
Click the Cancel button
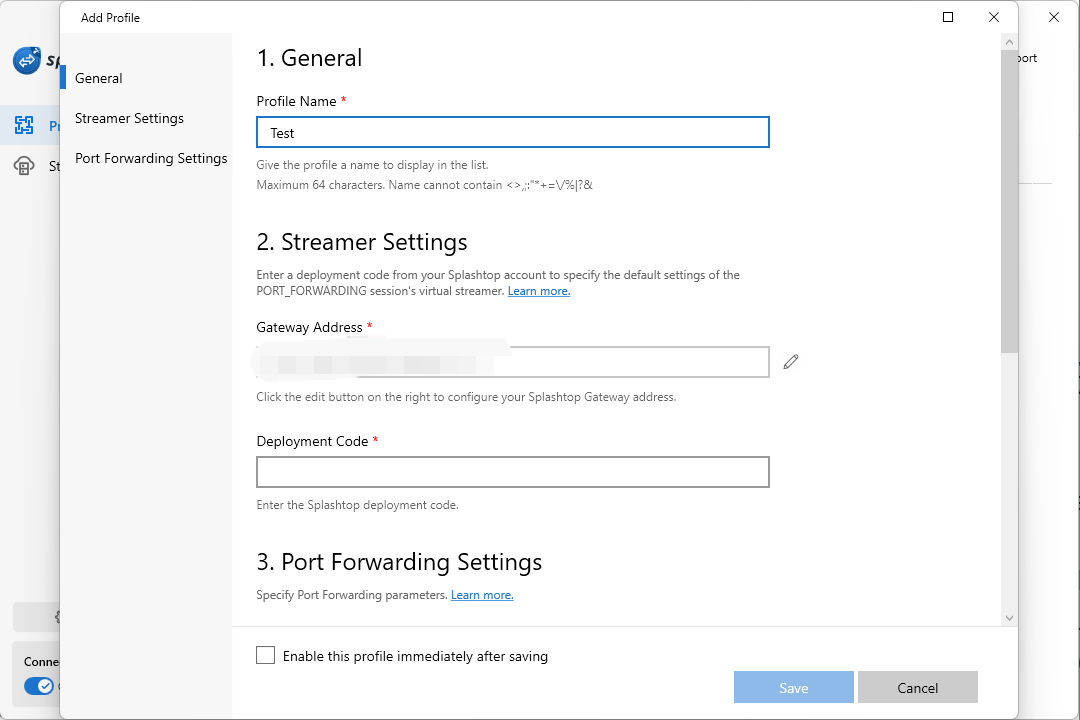coord(917,687)
